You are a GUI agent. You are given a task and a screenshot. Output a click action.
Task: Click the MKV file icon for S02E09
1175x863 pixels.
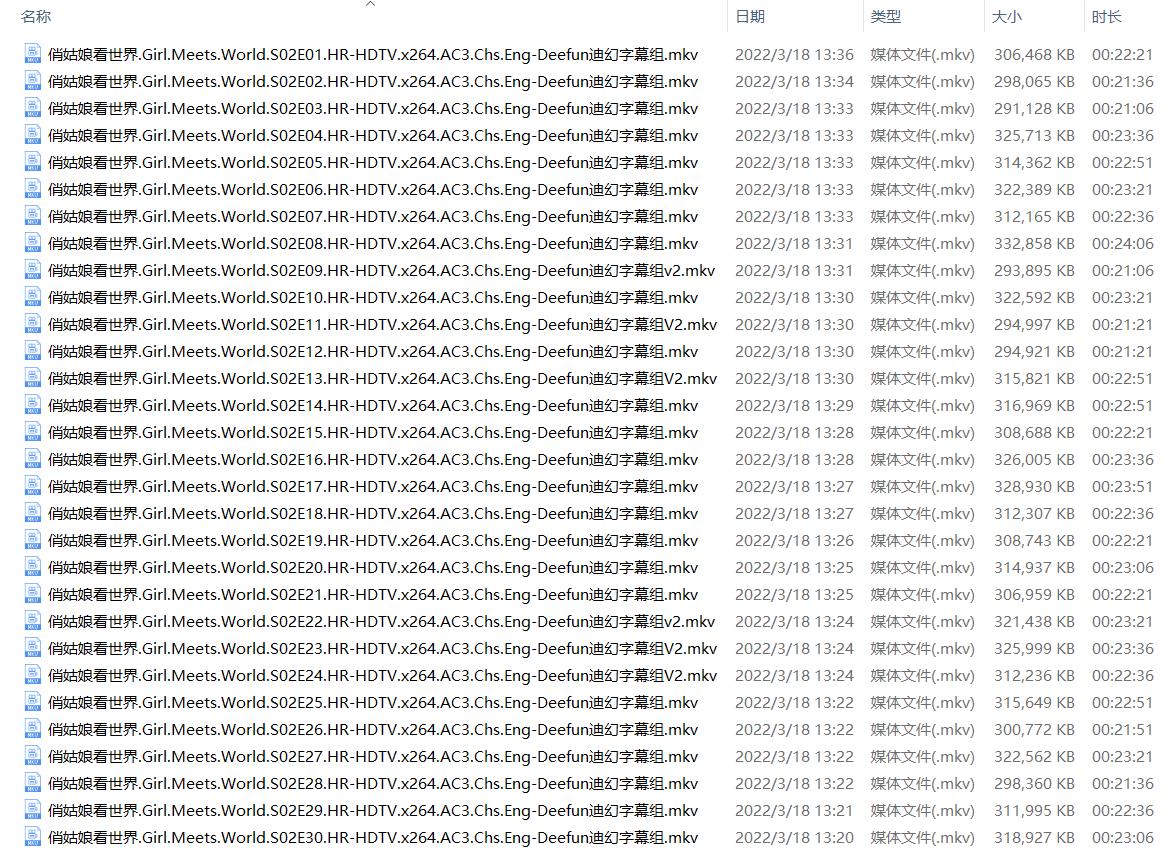[x=33, y=271]
